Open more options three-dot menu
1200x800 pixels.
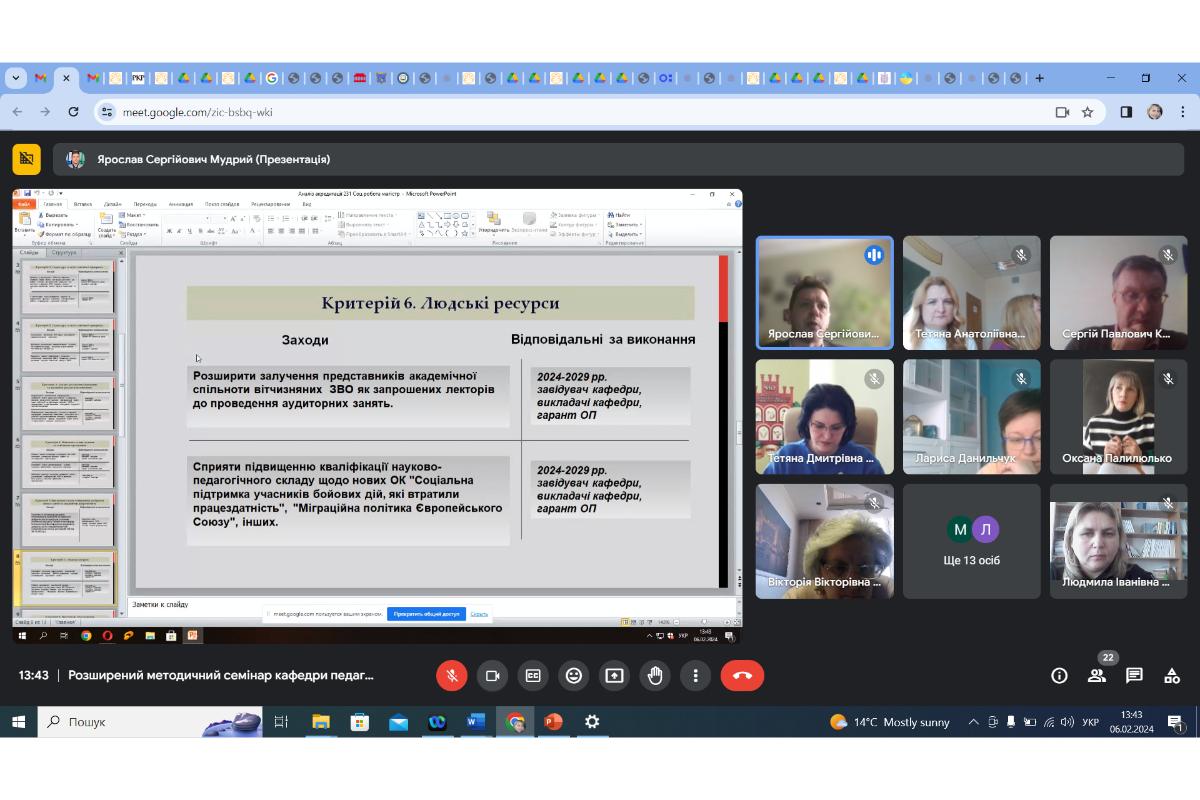[x=695, y=676]
